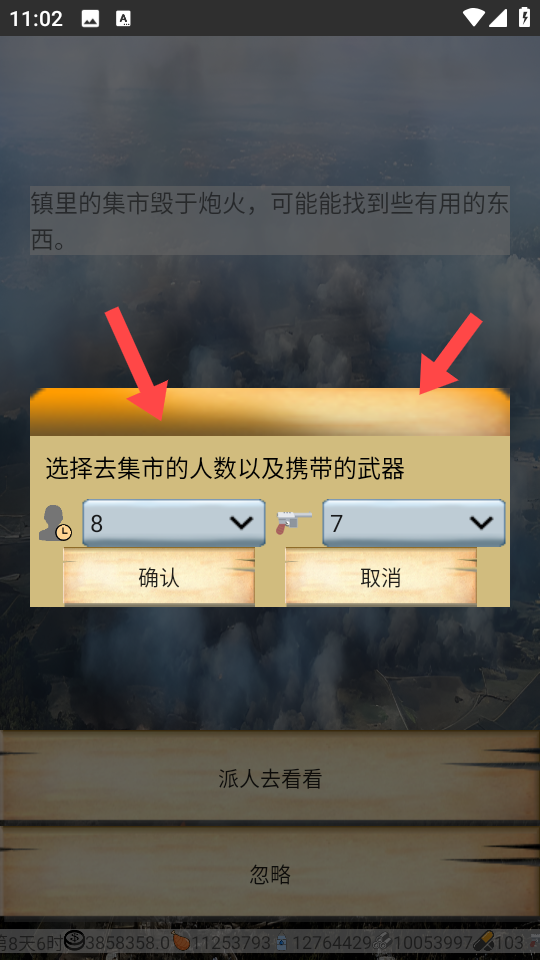This screenshot has width=540, height=960.
Task: Tap the chain-link materials icon in status bar
Action: [x=382, y=942]
